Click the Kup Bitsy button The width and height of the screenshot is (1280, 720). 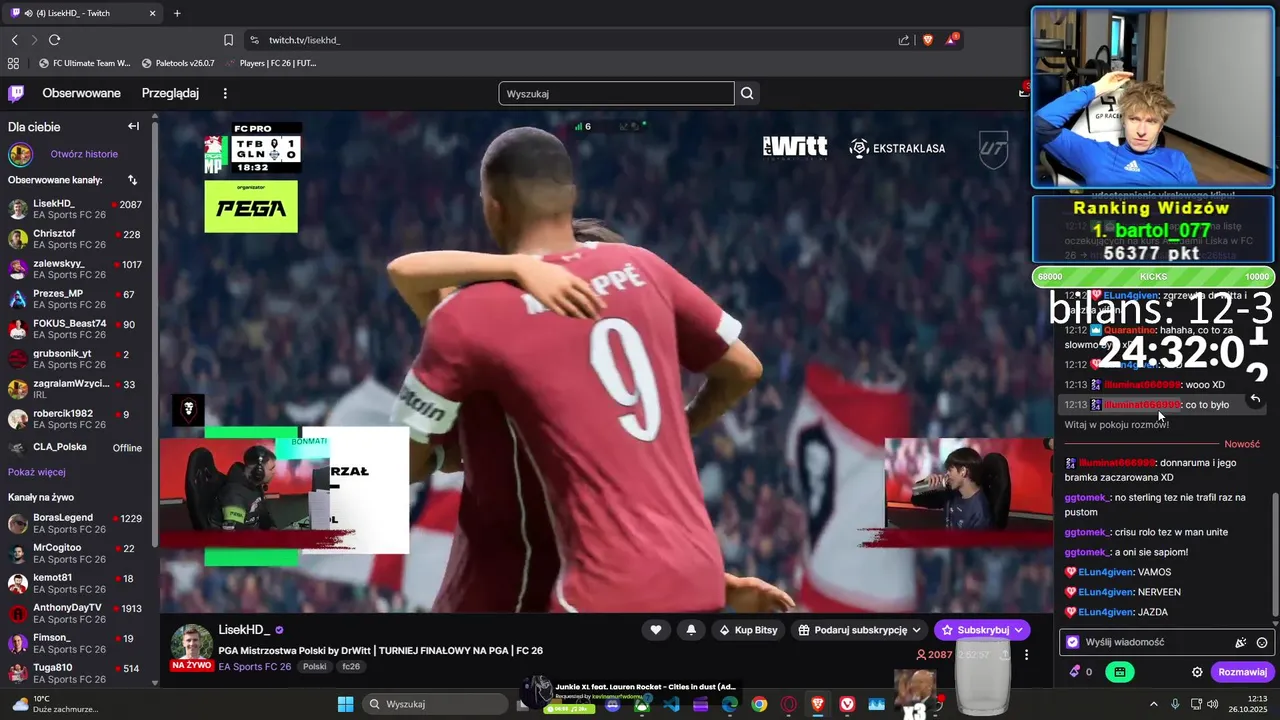pyautogui.click(x=748, y=630)
